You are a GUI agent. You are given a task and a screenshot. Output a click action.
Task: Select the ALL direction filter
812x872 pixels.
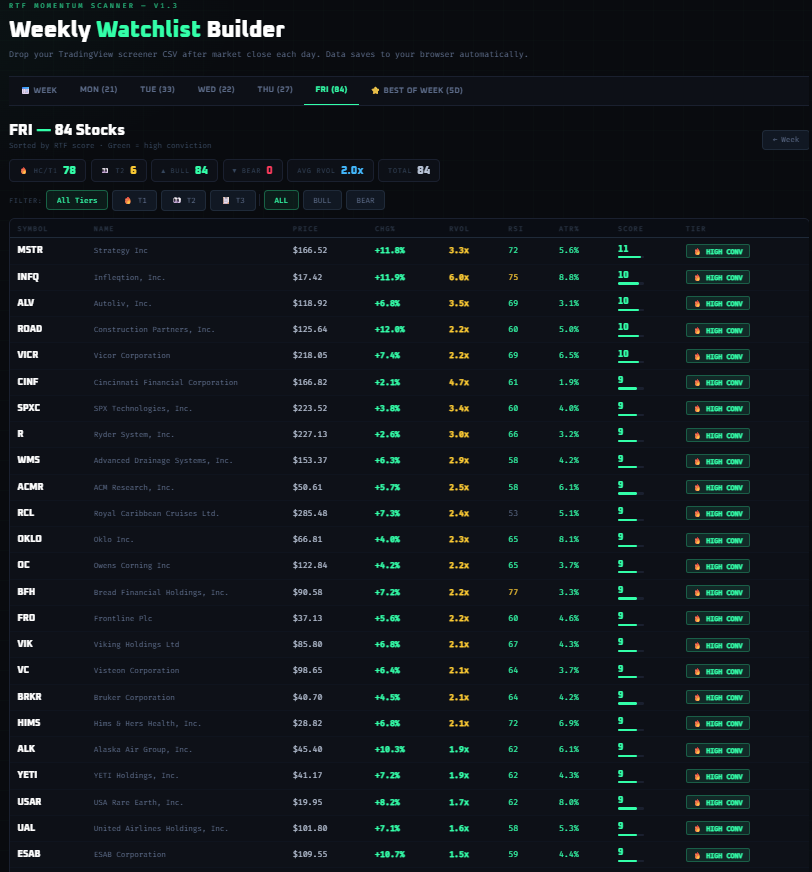[x=281, y=200]
